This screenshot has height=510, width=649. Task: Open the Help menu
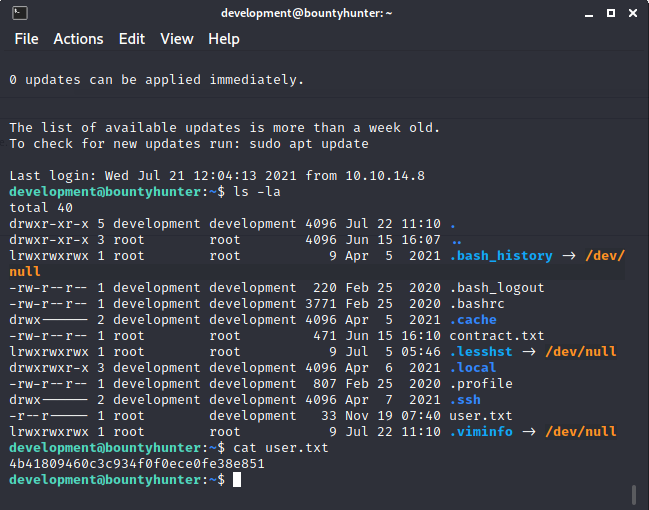[224, 39]
